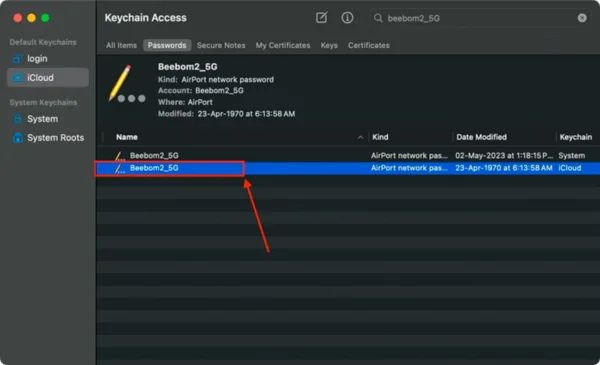Click the large password pencil preview icon

[x=127, y=83]
